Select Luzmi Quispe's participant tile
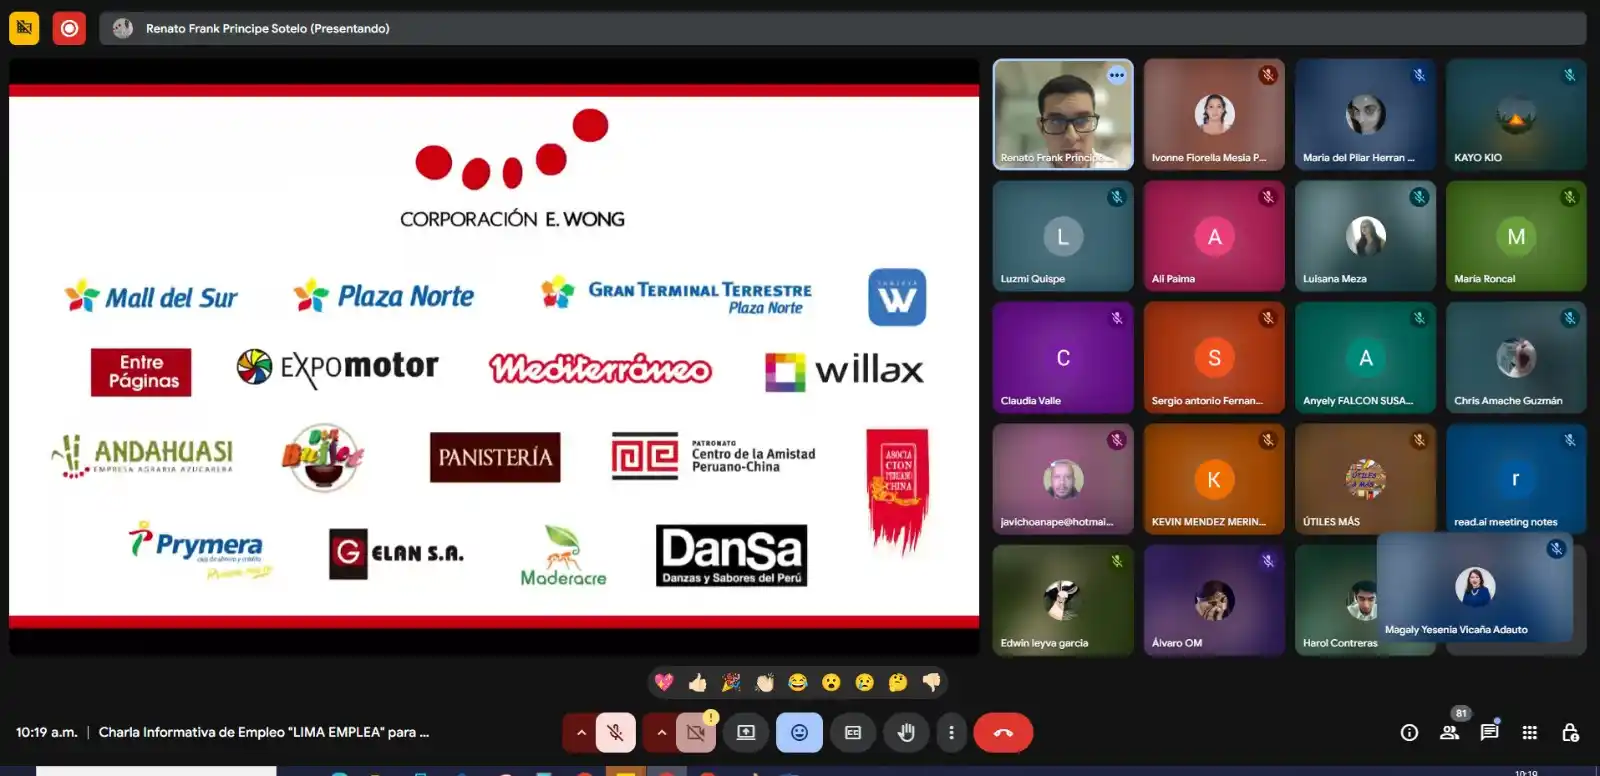Screen dimensions: 1600x776 [x=1063, y=236]
